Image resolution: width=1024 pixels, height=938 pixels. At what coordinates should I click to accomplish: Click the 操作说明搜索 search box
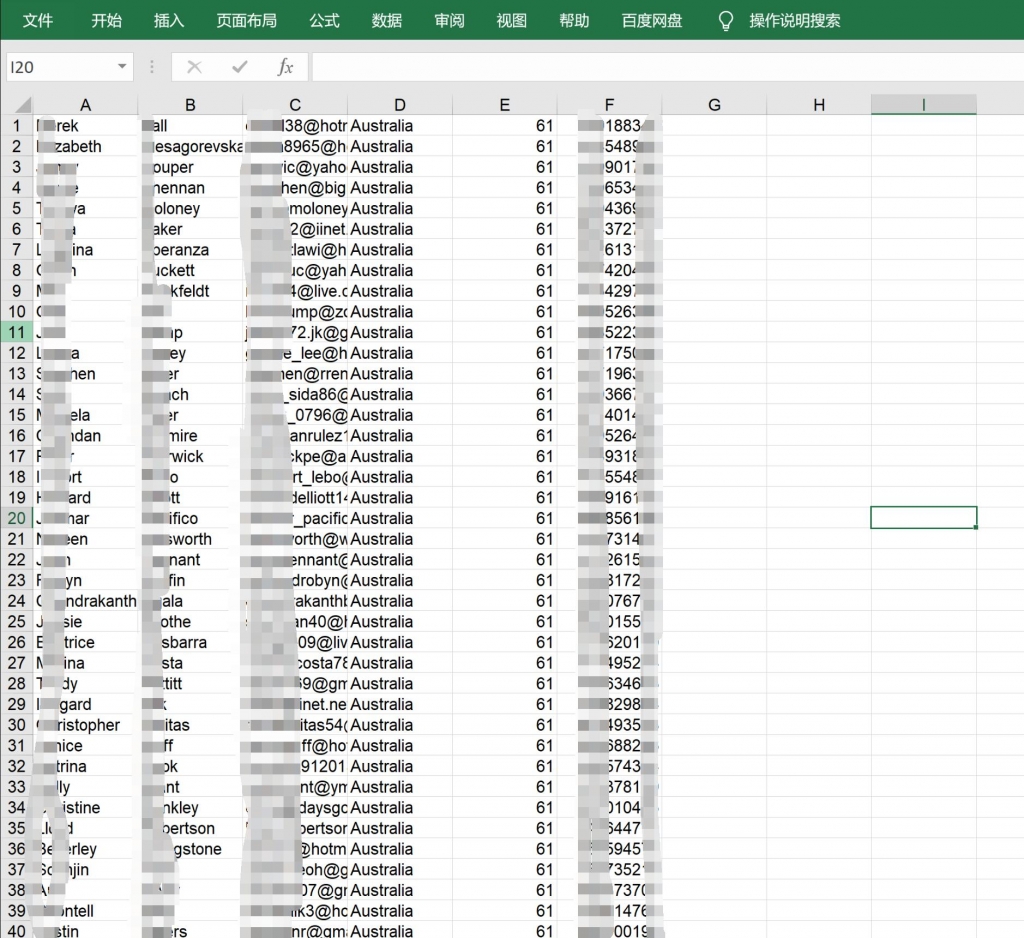(795, 21)
